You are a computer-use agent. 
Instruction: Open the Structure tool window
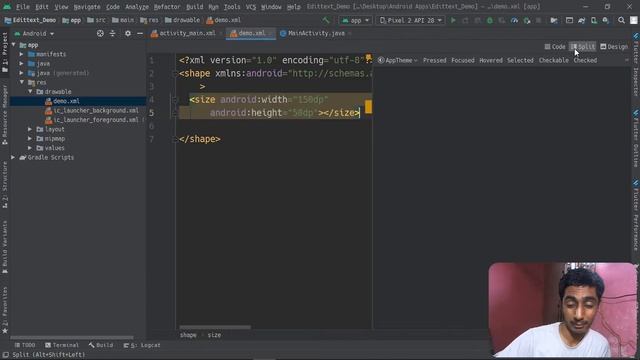(x=4, y=184)
